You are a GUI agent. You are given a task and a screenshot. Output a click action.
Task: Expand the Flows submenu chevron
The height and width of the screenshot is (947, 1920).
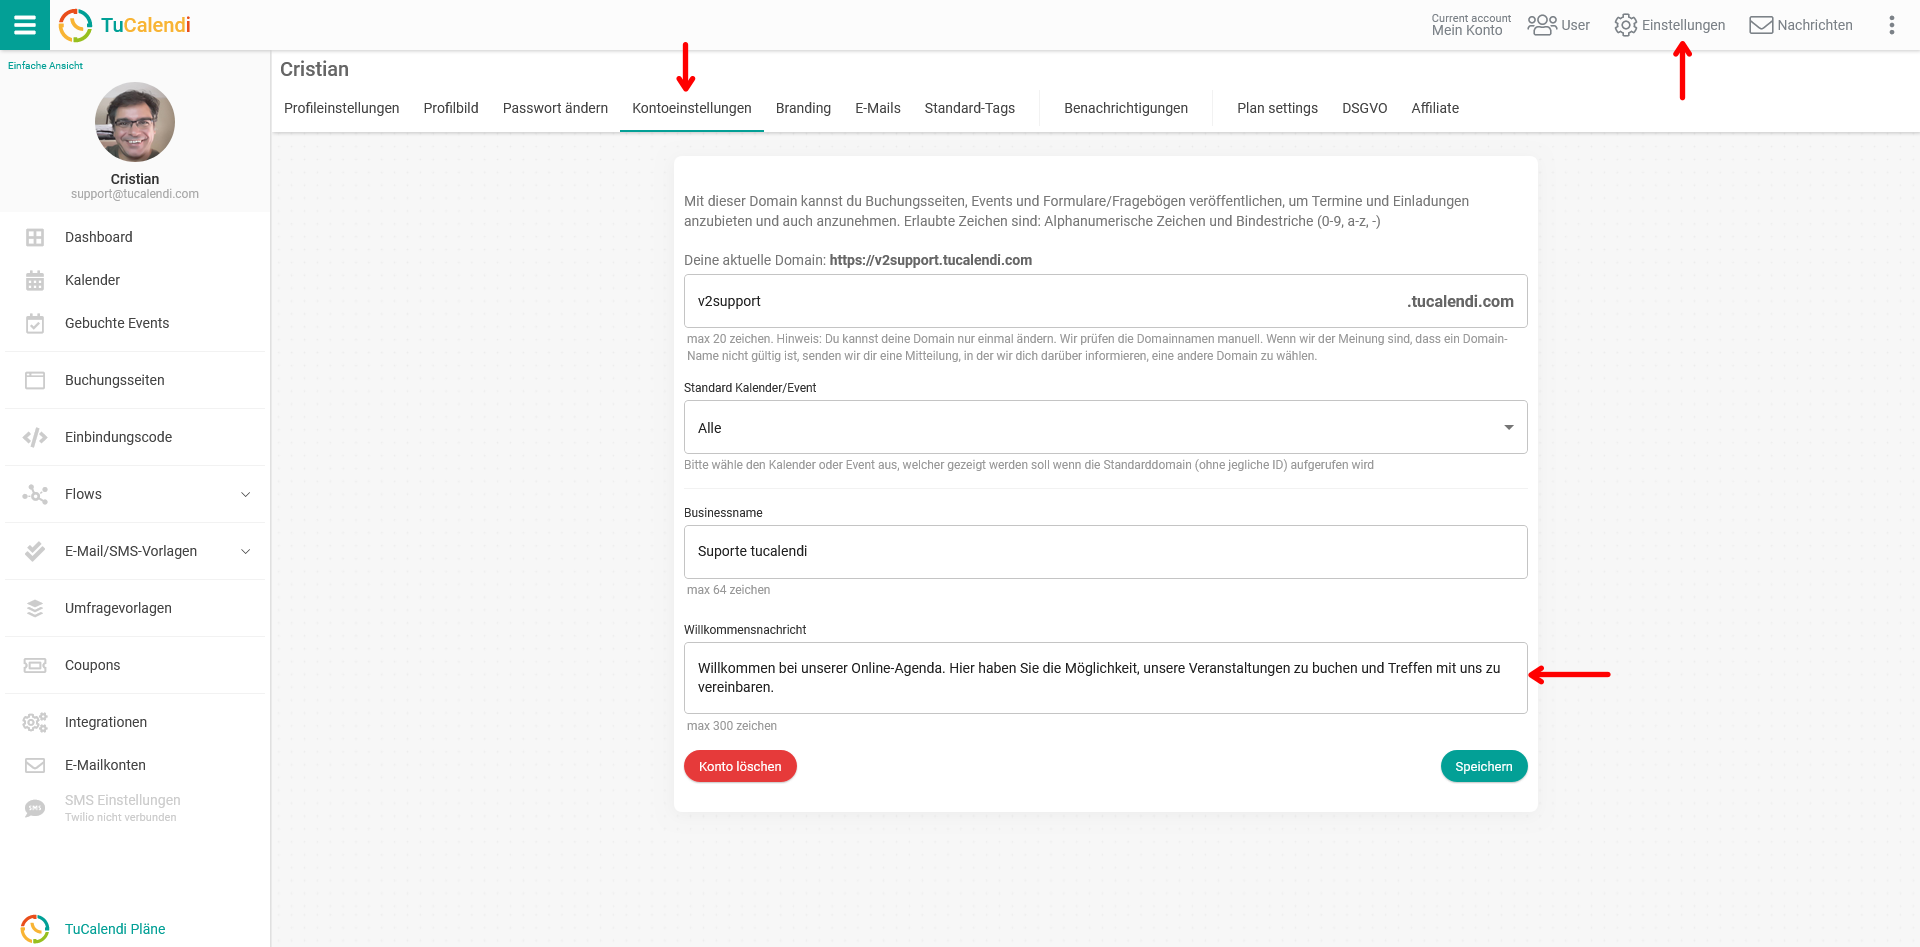246,494
